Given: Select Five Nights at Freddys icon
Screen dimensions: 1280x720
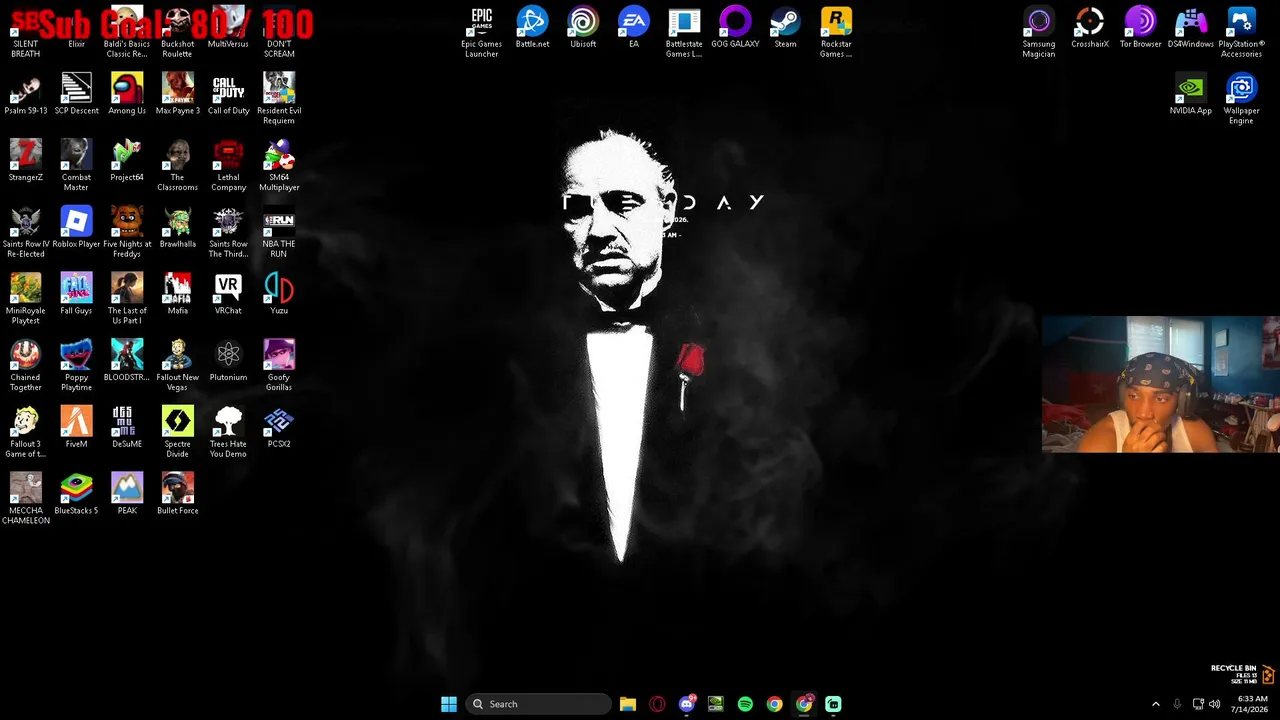Looking at the screenshot, I should 127,233.
